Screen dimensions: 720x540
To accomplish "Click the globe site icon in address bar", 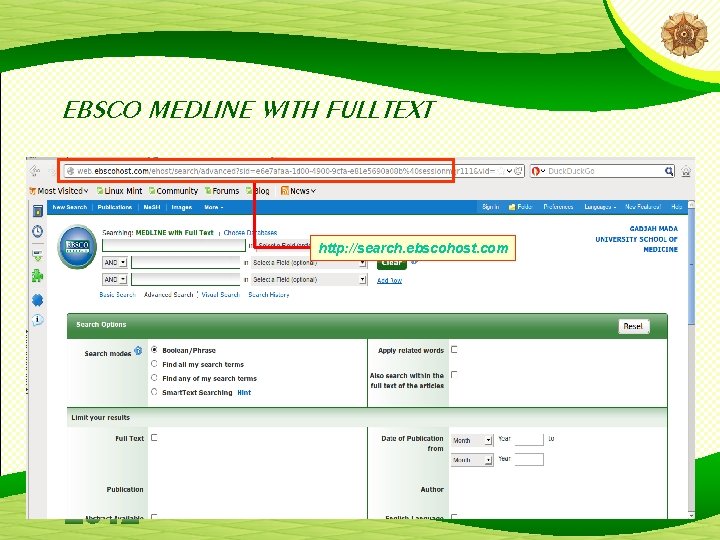I will point(70,171).
